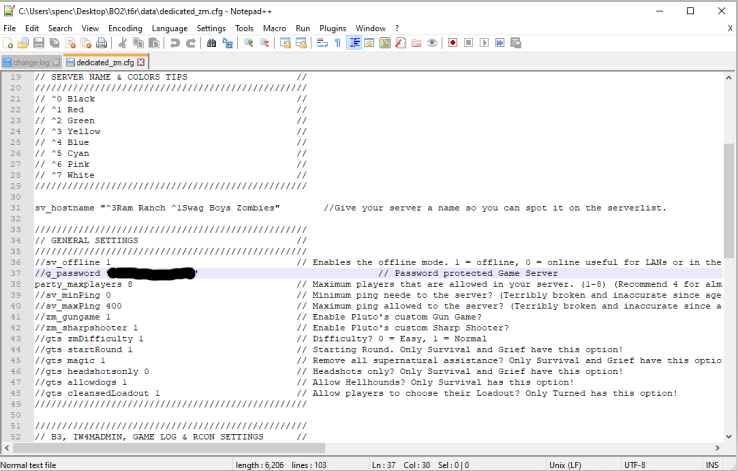Click the Redo toolbar icon

coord(191,43)
